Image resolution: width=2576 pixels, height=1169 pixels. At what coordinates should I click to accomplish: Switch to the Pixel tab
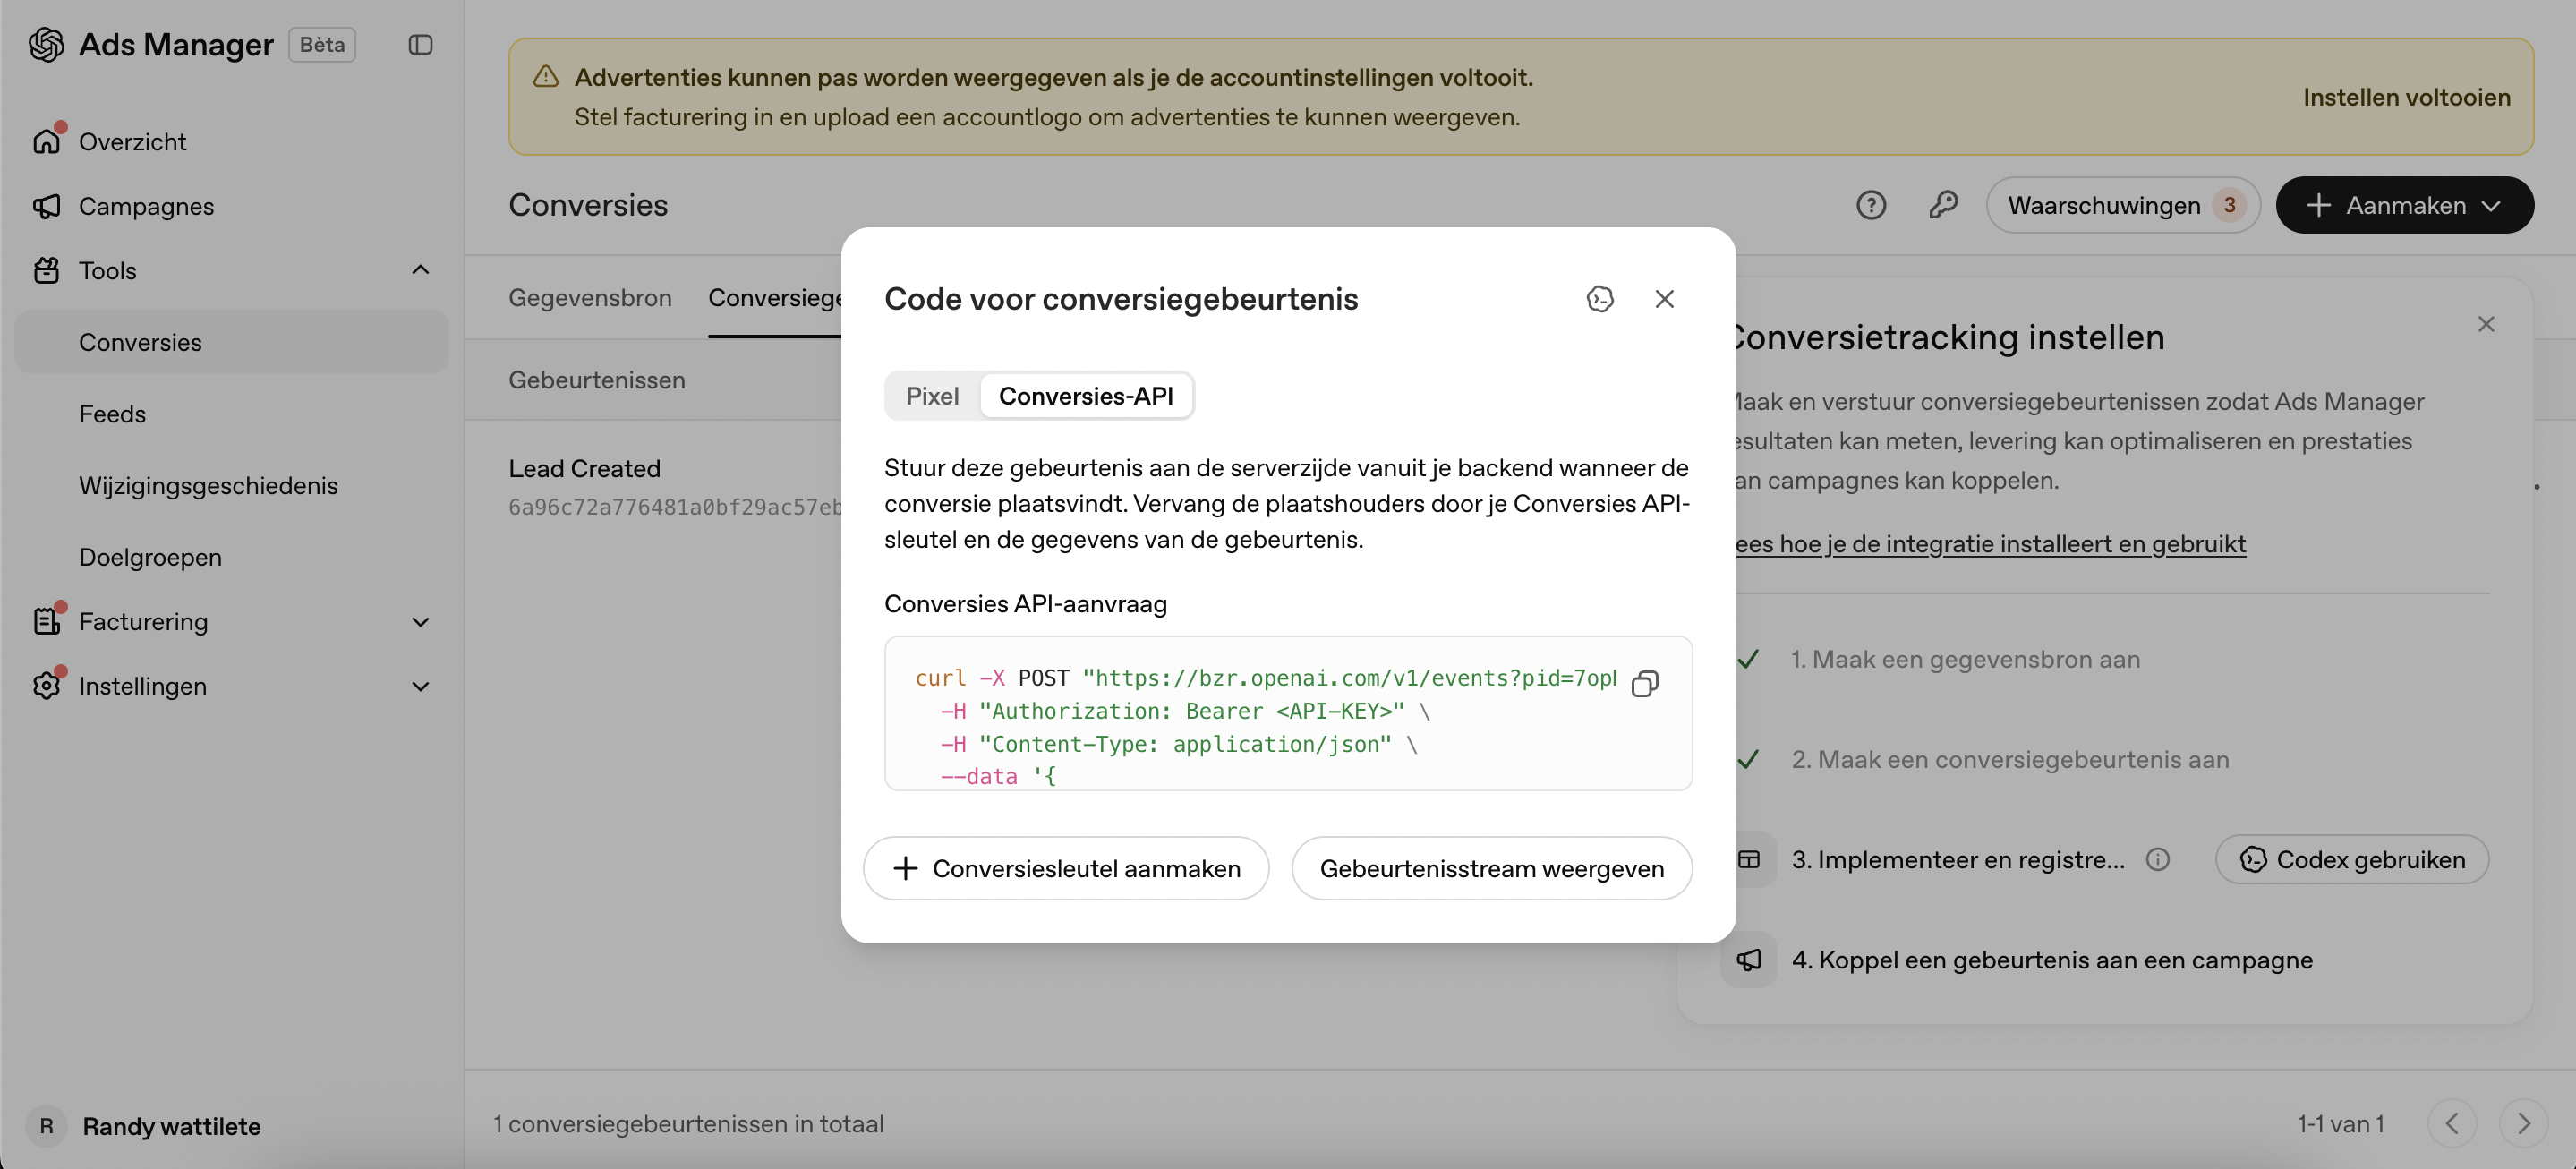[x=932, y=396]
